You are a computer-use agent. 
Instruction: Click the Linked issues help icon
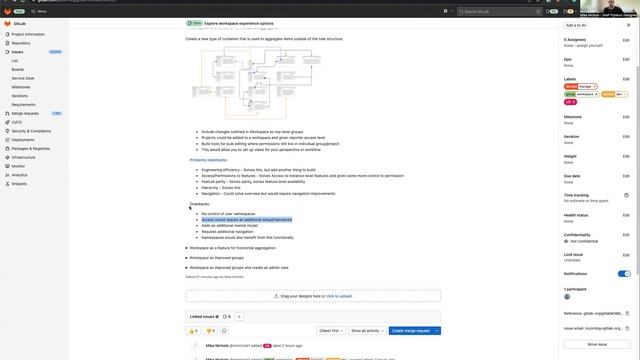217,317
